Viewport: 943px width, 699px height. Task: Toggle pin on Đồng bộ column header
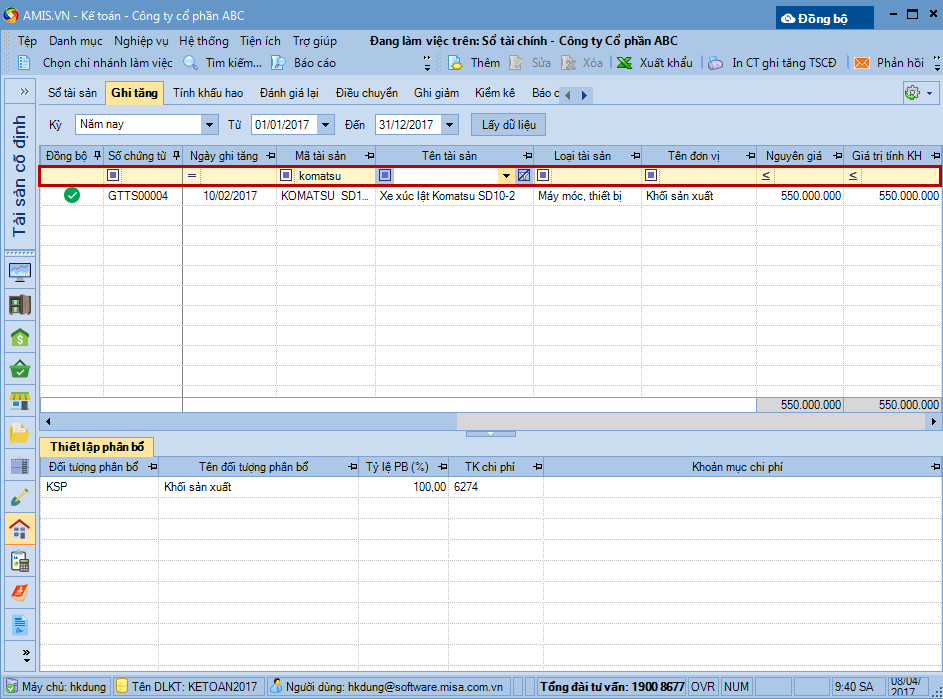click(96, 155)
